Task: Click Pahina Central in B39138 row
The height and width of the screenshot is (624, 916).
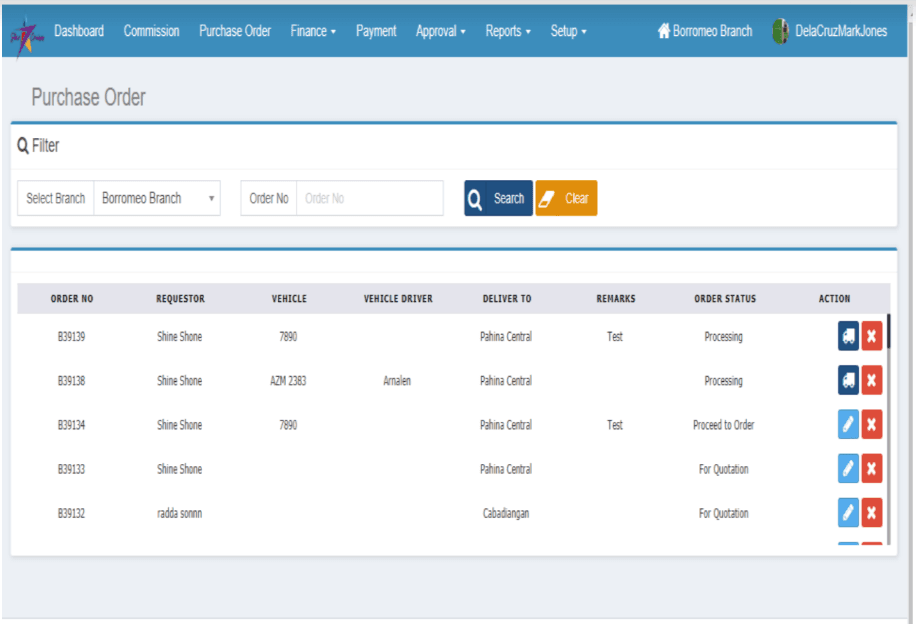Action: (x=506, y=381)
